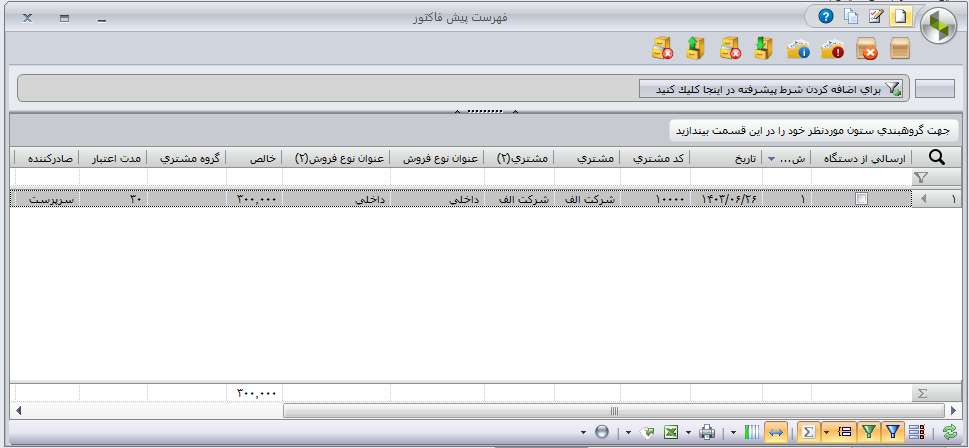Open the blue help question mark icon
This screenshot has height=448, width=969.
click(x=826, y=17)
